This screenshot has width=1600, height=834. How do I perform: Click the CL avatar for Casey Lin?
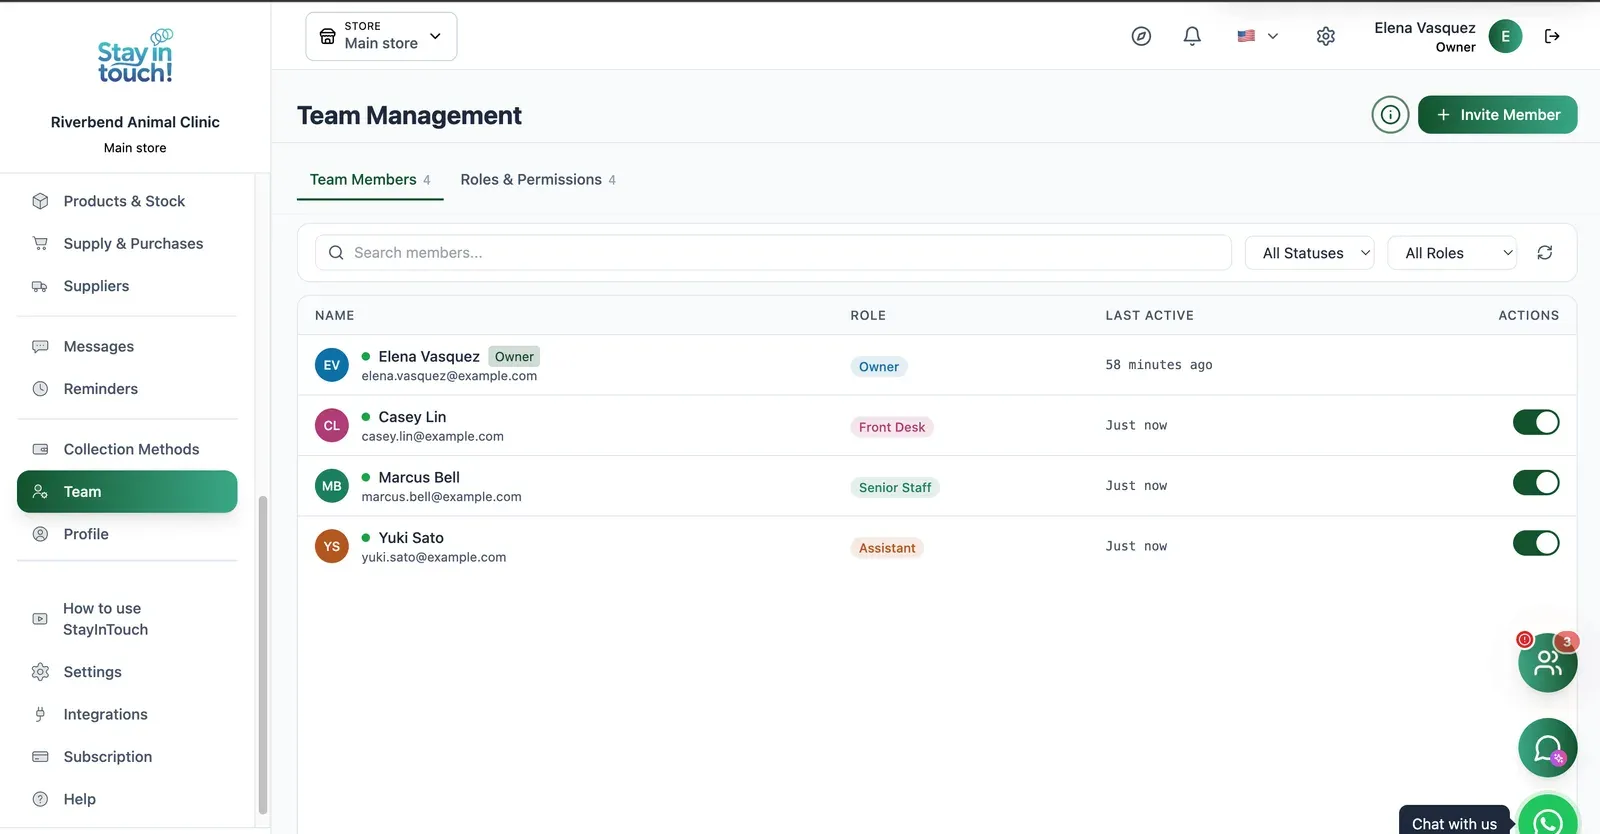click(332, 426)
